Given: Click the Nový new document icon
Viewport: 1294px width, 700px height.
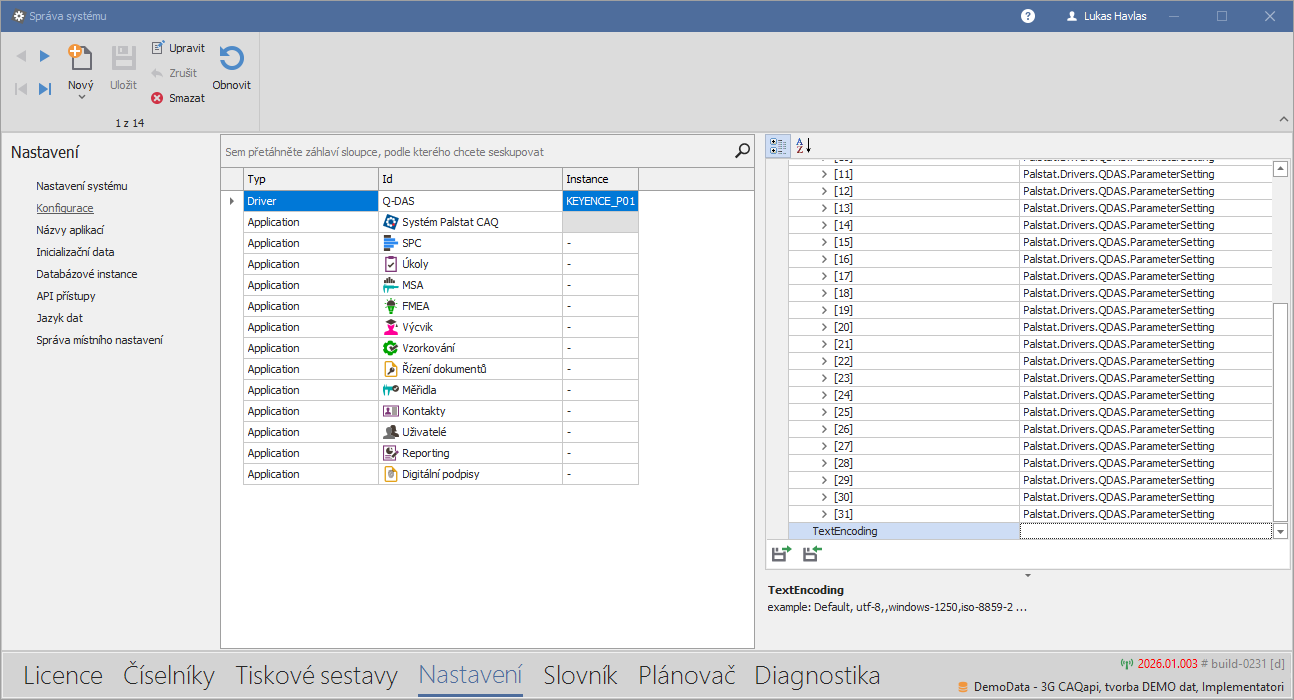Looking at the screenshot, I should 80,58.
